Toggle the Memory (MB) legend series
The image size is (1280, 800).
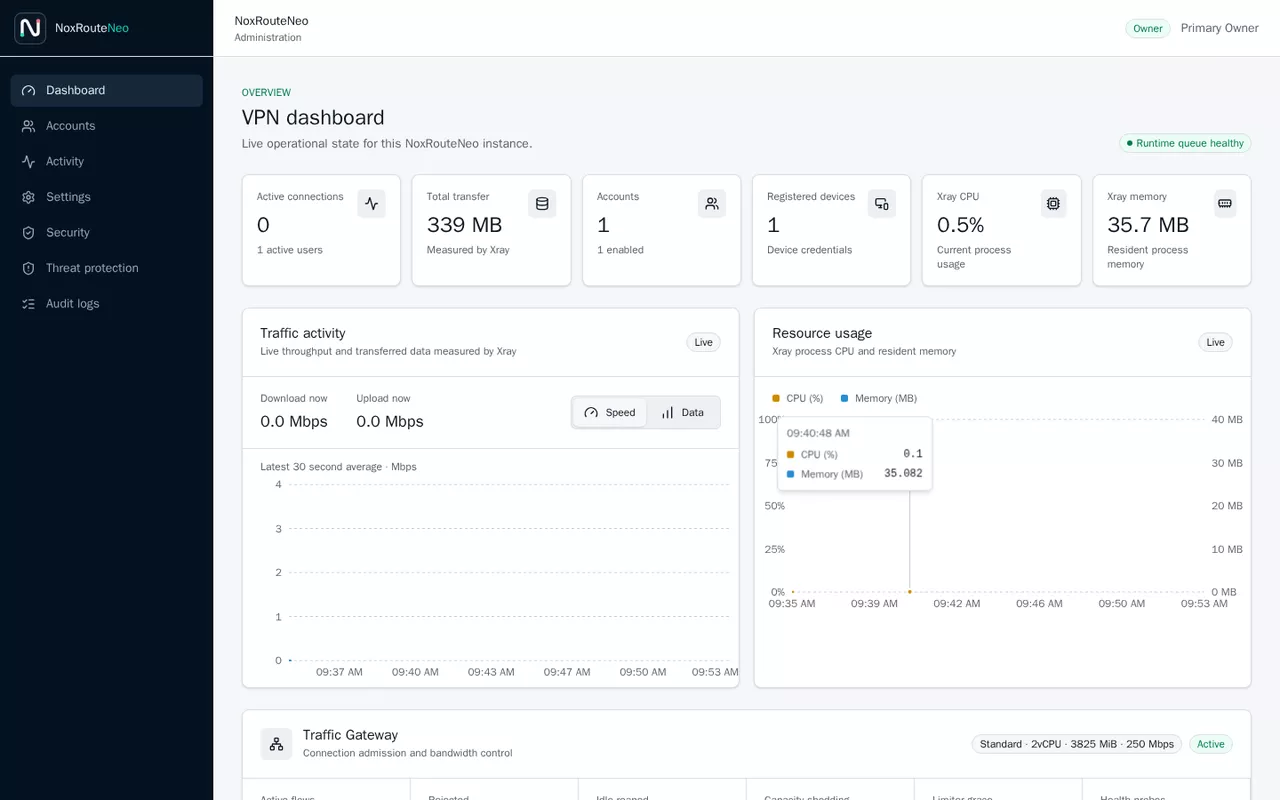(879, 398)
